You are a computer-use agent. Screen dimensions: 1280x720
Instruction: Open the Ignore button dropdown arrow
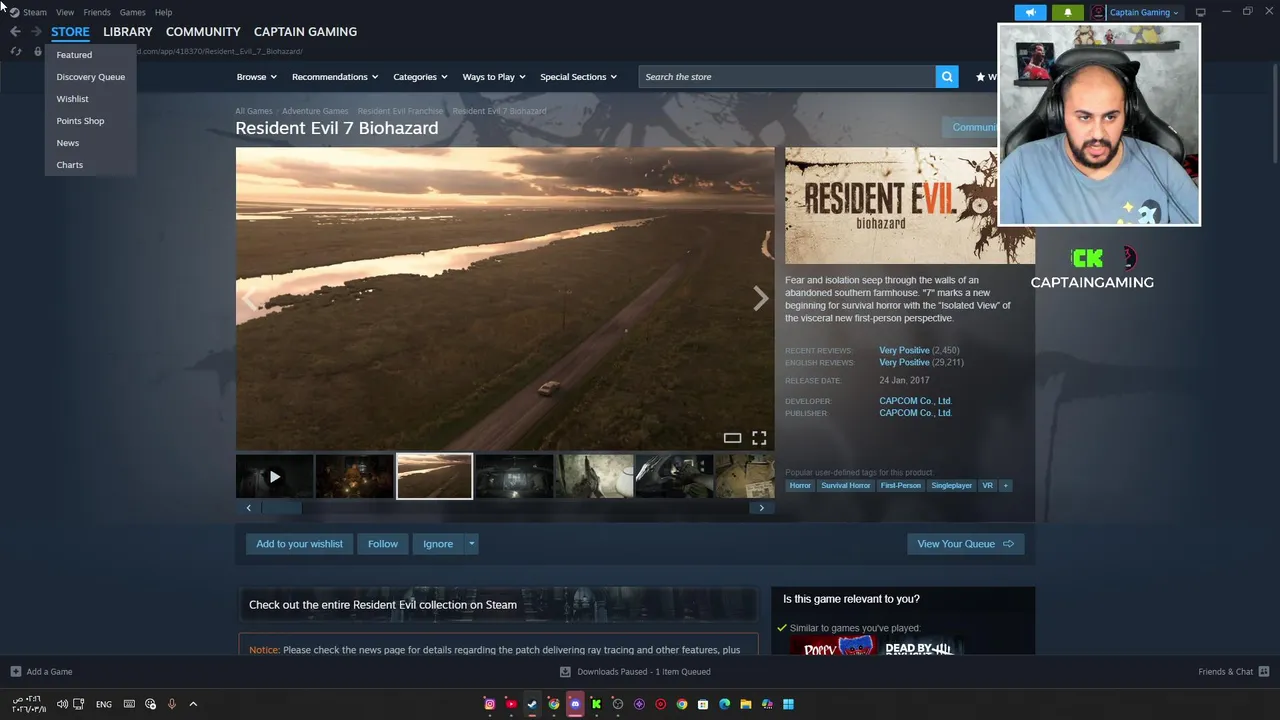click(x=471, y=544)
